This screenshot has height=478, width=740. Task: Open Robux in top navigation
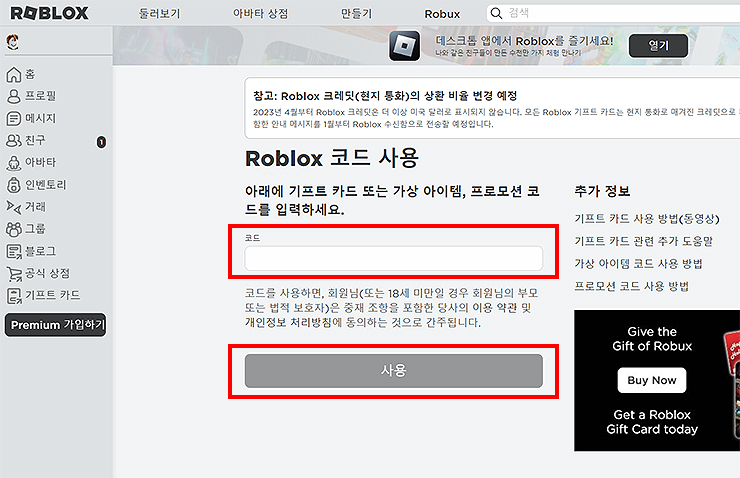click(442, 14)
